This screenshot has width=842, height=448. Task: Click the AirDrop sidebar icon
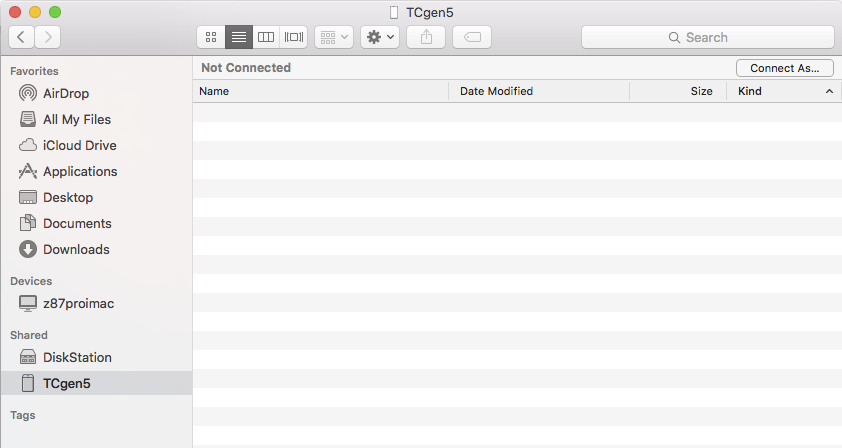[x=28, y=93]
